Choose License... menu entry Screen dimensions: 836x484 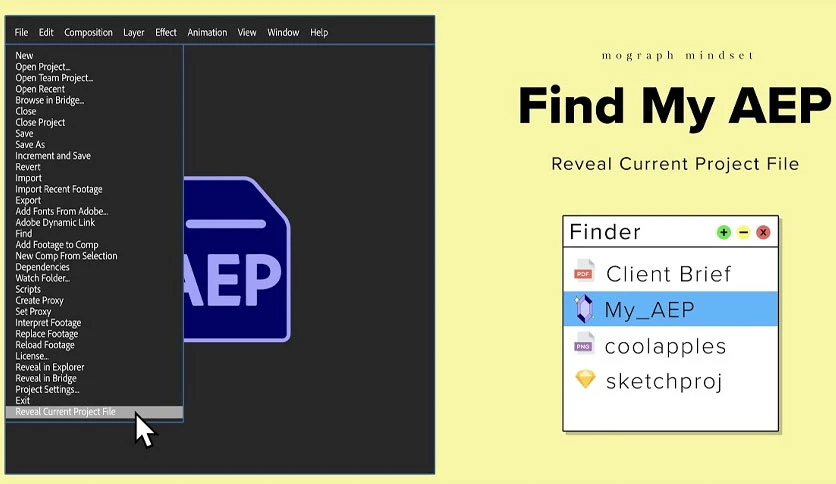(31, 356)
